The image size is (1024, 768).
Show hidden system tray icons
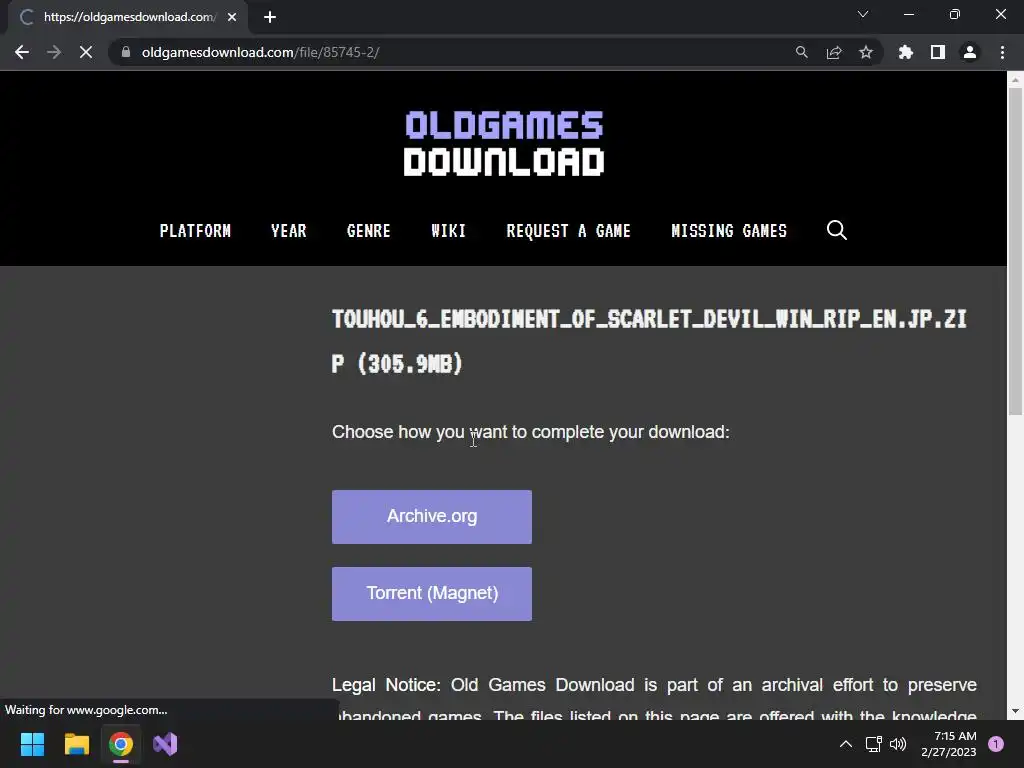pos(845,744)
